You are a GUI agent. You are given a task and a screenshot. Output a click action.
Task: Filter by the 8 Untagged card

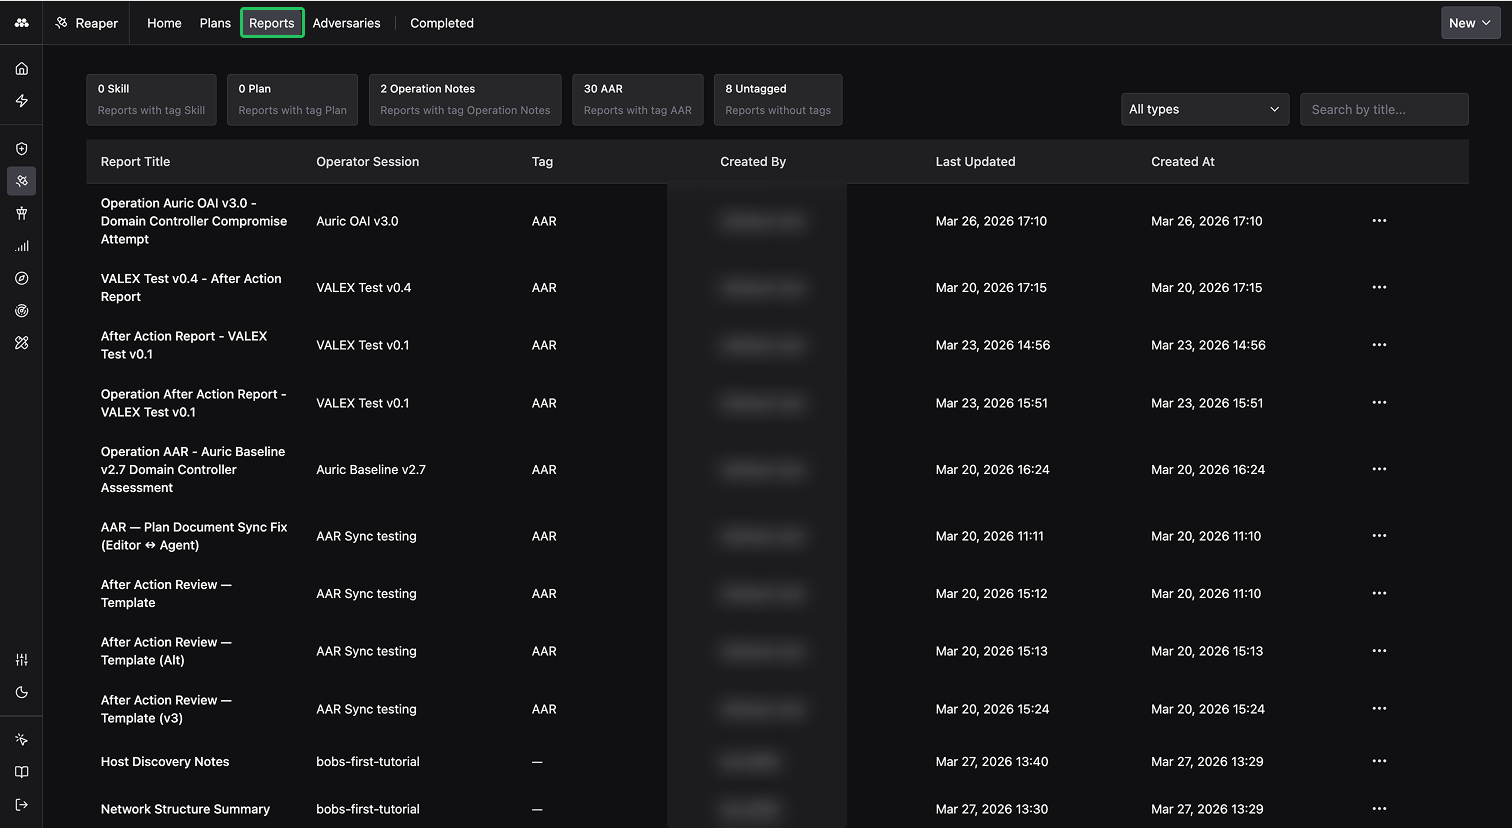tap(778, 100)
